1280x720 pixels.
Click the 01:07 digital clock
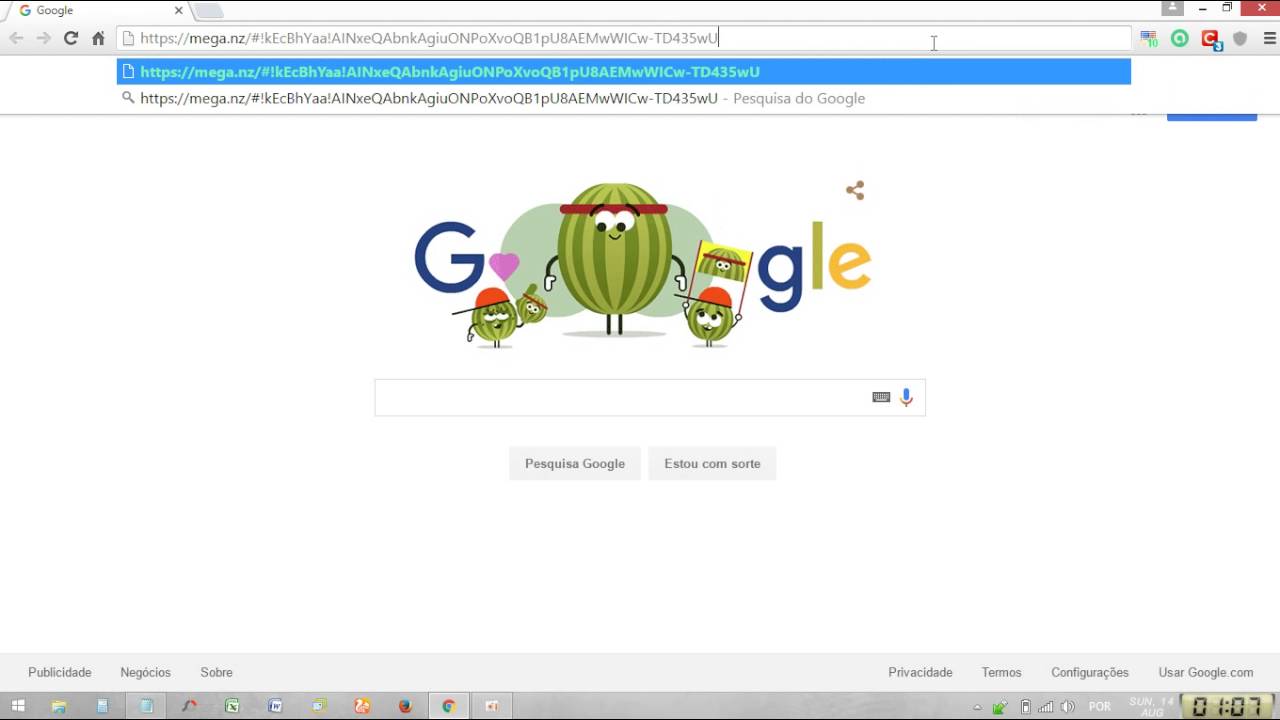pos(1226,706)
